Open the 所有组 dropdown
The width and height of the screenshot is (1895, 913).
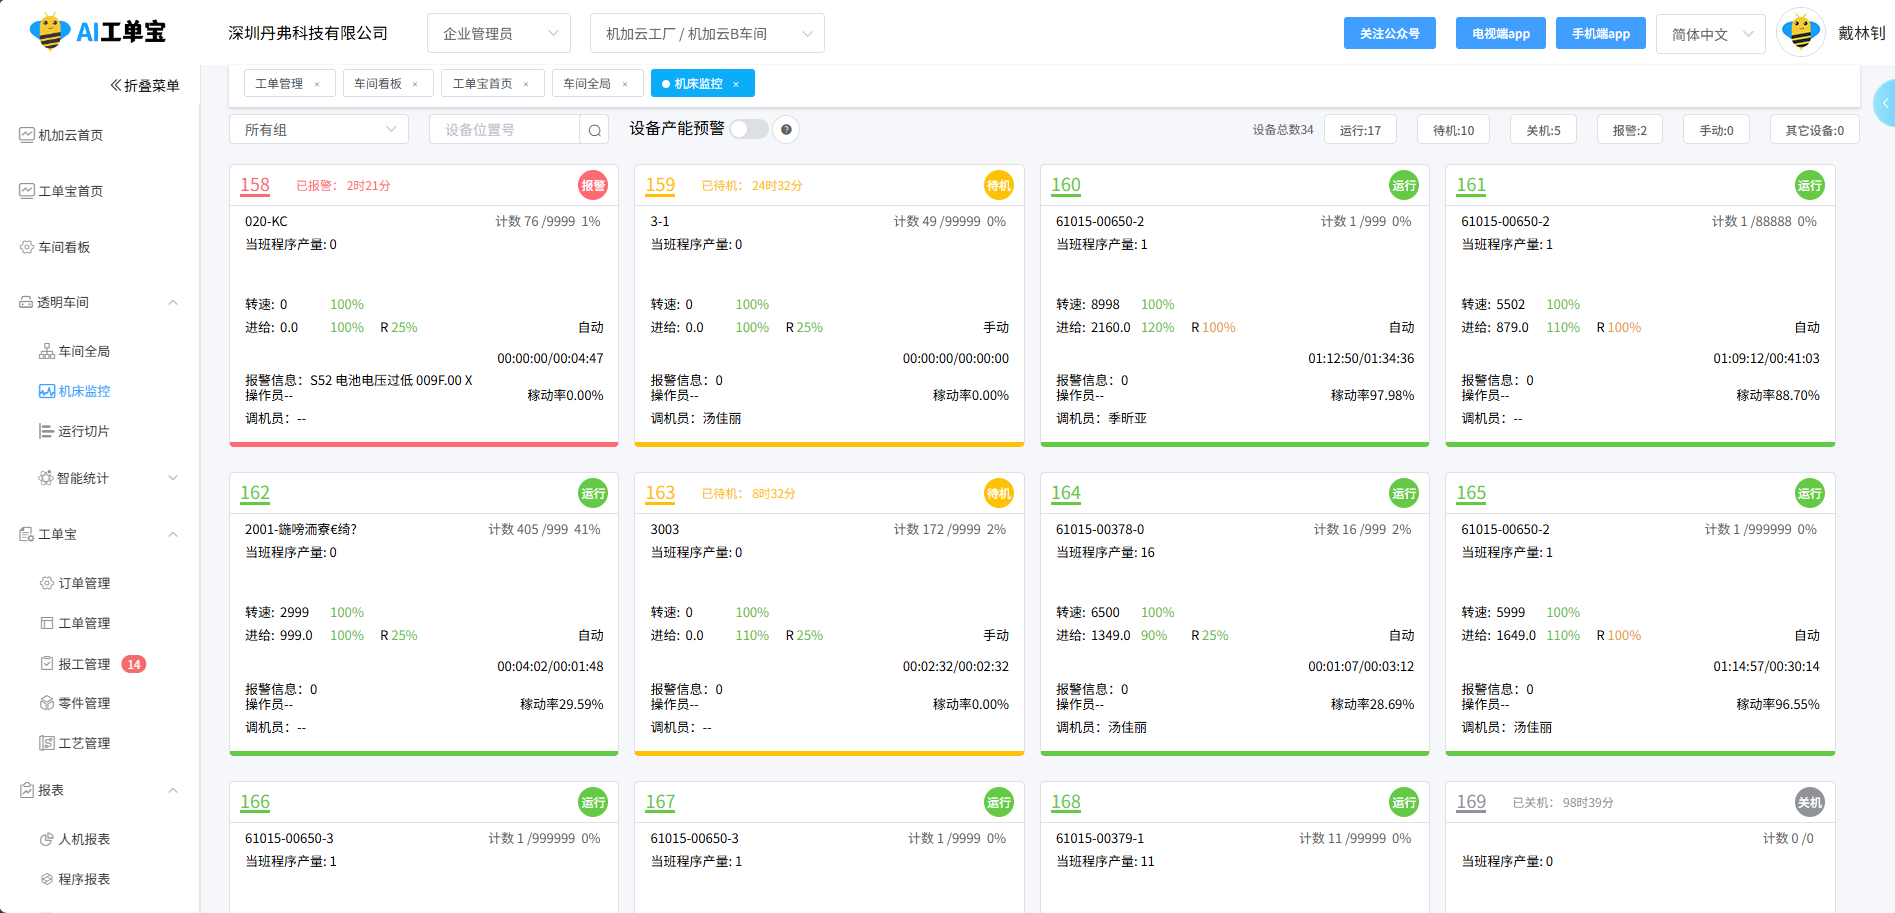pyautogui.click(x=318, y=129)
